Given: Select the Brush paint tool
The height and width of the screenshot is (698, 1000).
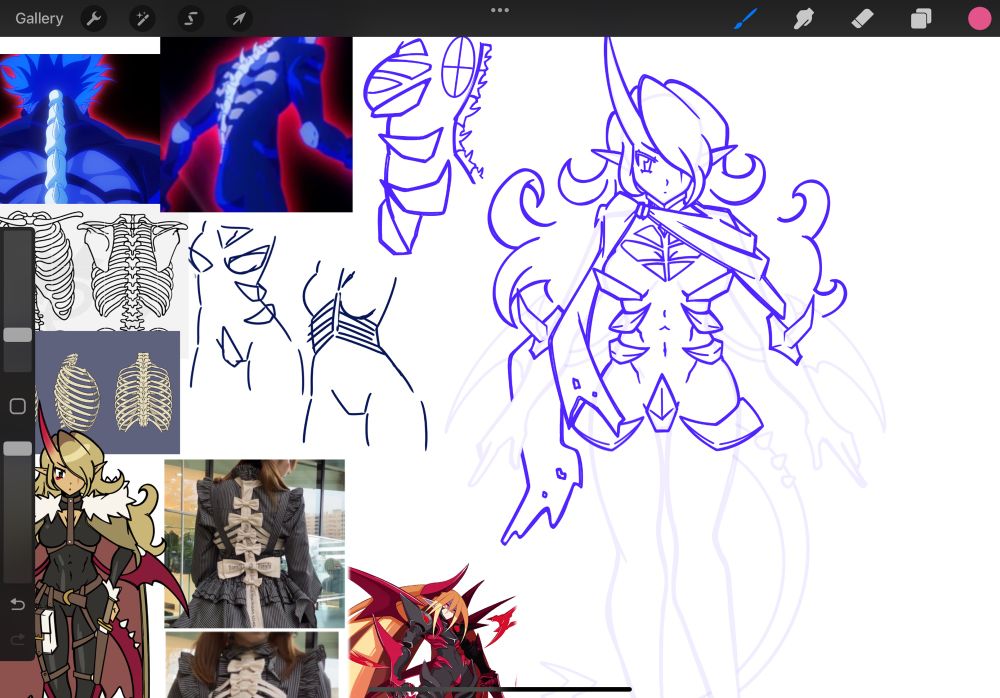Looking at the screenshot, I should tap(745, 19).
